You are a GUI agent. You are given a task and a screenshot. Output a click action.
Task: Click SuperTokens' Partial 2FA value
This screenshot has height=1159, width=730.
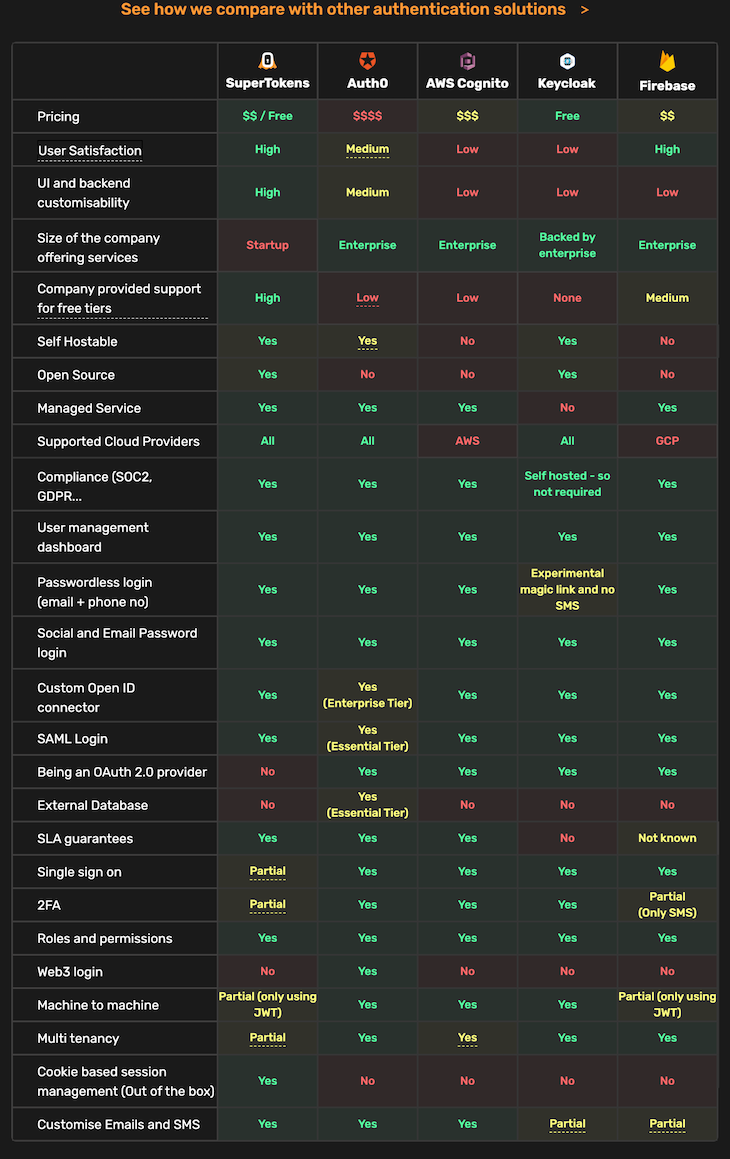(x=267, y=904)
